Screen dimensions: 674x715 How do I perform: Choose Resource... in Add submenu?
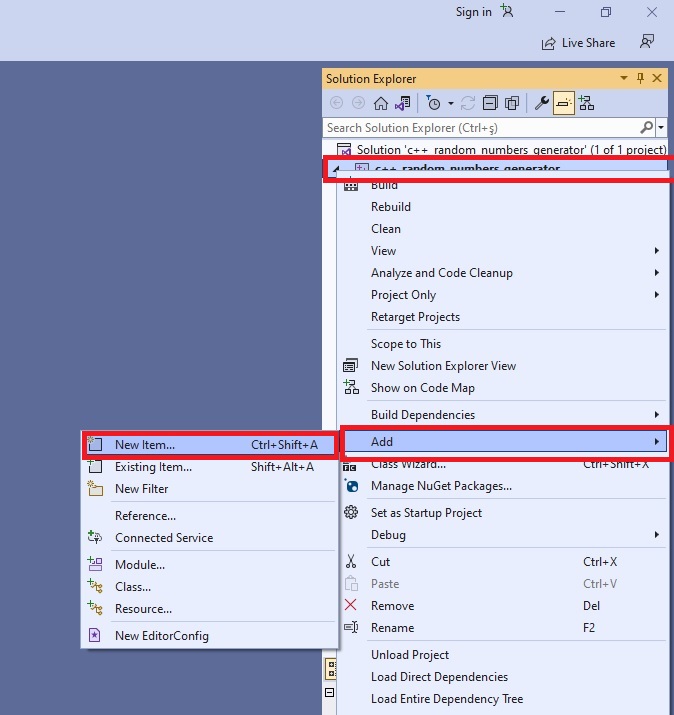pyautogui.click(x=210, y=609)
